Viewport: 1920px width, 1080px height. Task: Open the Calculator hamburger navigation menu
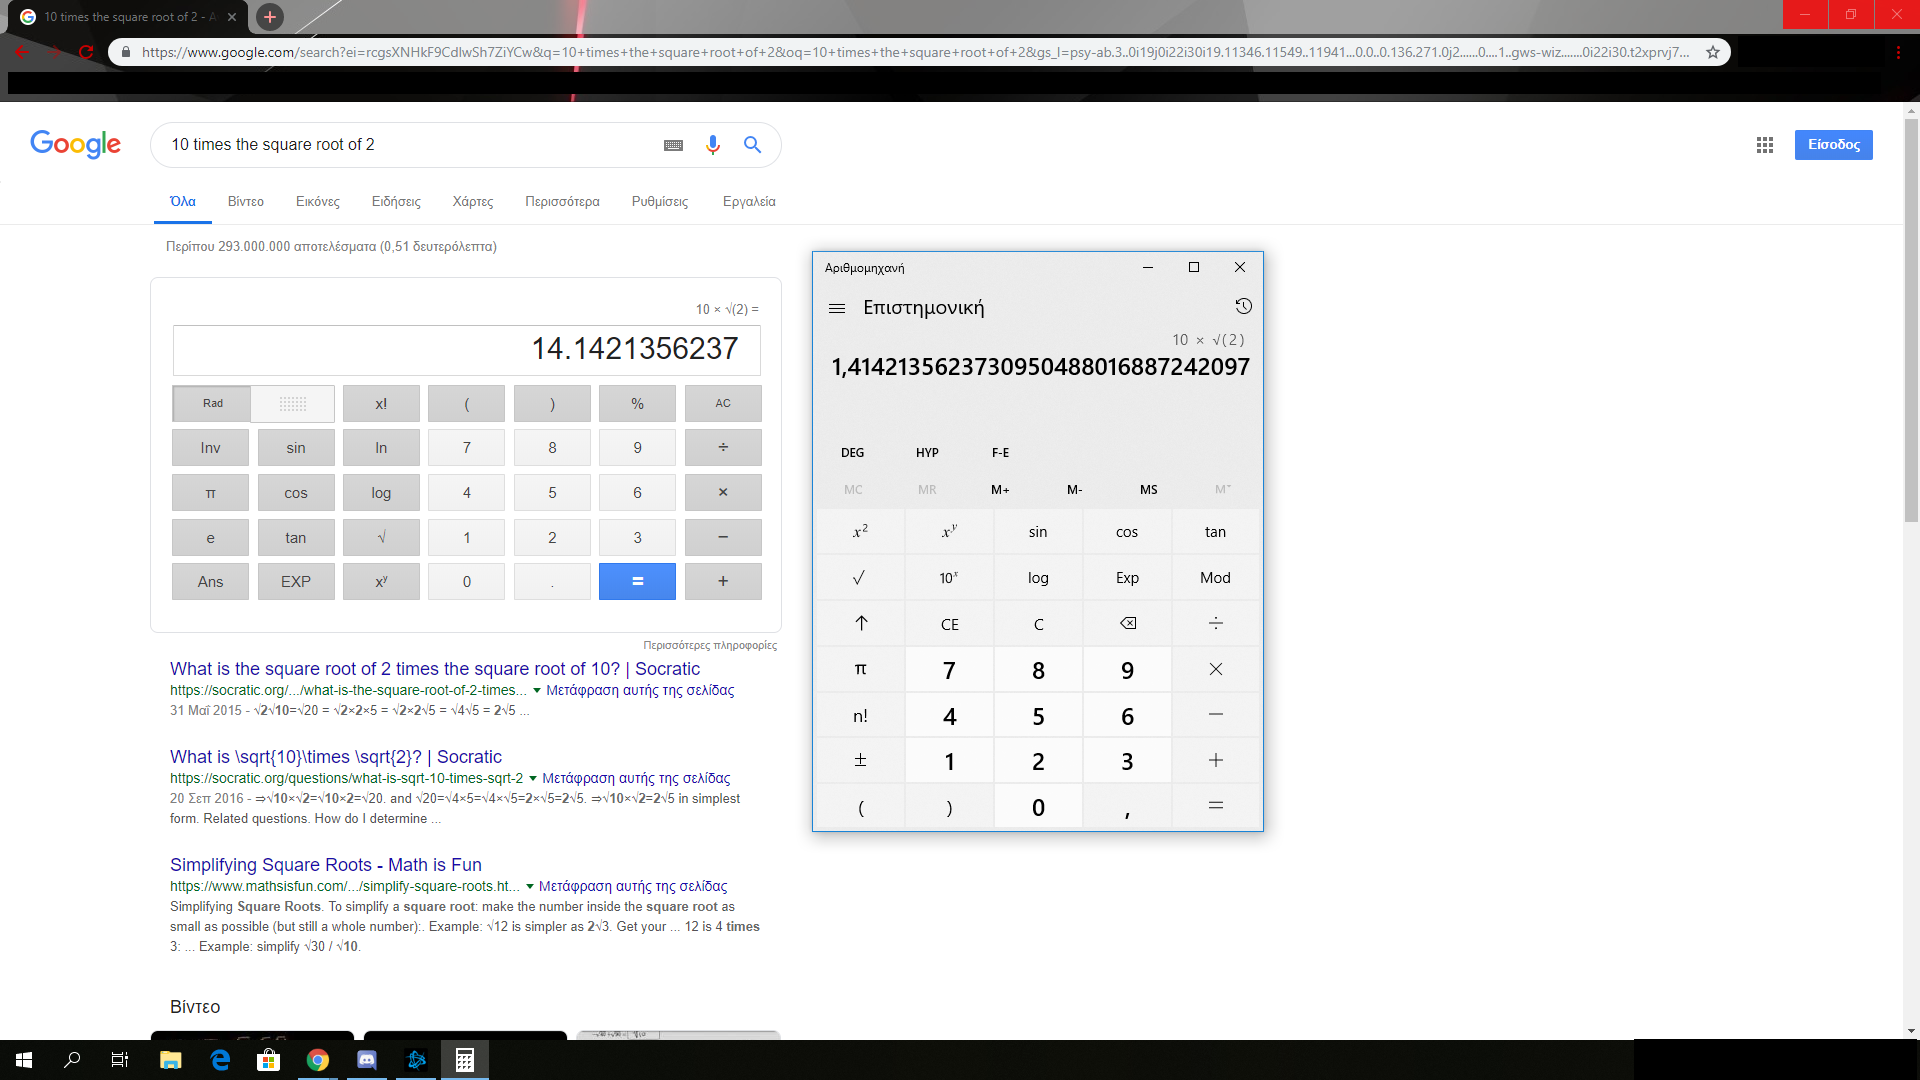click(x=837, y=308)
